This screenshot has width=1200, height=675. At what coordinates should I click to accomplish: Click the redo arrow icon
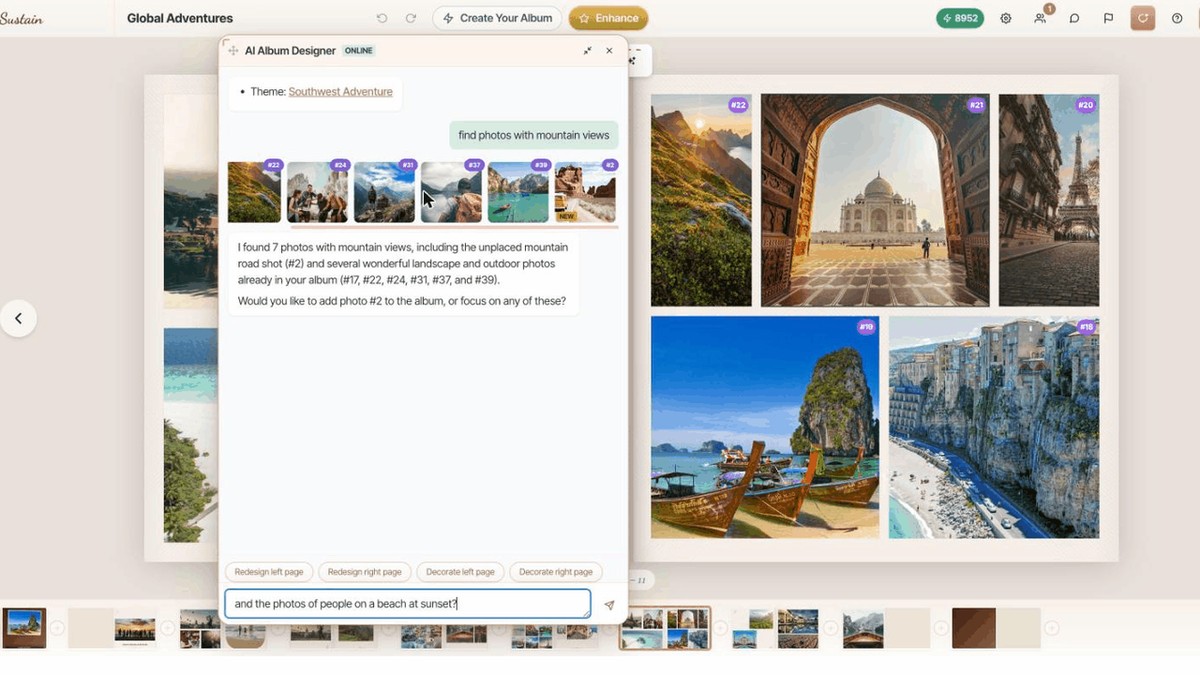tap(411, 18)
